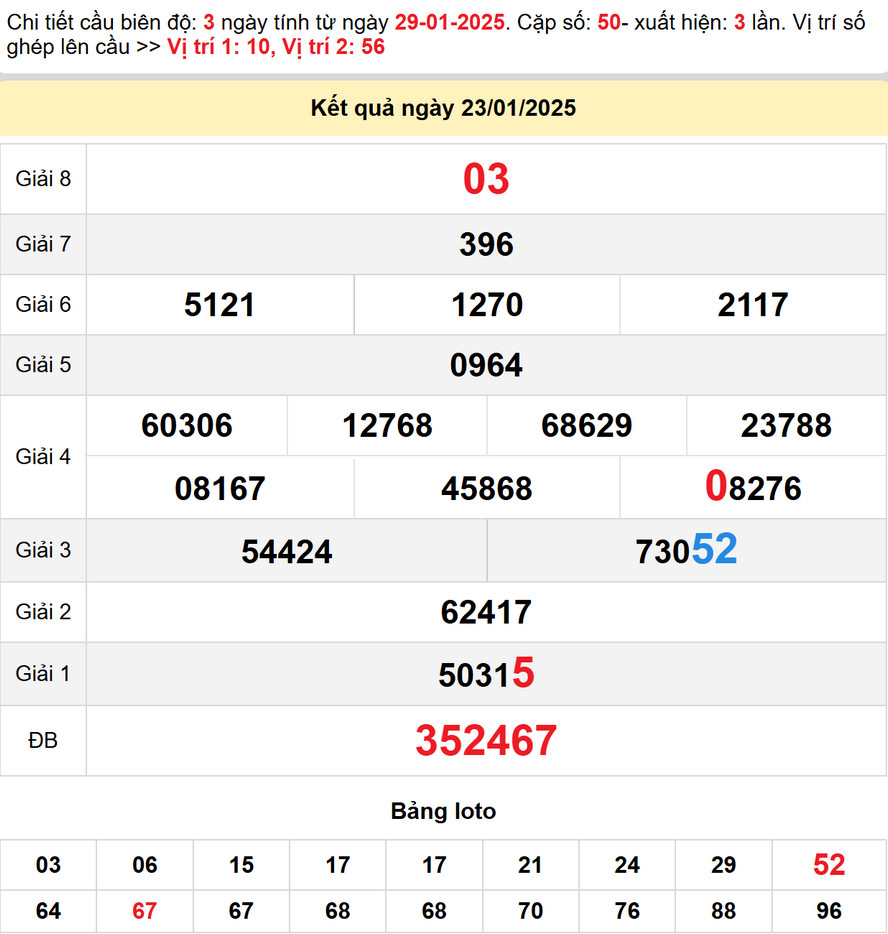Viewport: 888px width, 934px height.
Task: Select number 5121 in Giải 6
Action: pyautogui.click(x=219, y=305)
